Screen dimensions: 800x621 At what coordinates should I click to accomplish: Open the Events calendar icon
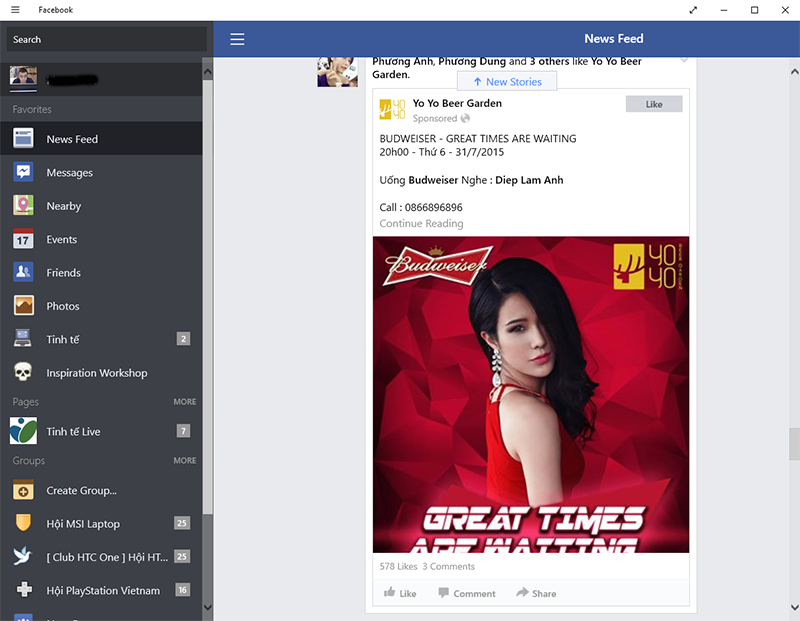point(23,239)
